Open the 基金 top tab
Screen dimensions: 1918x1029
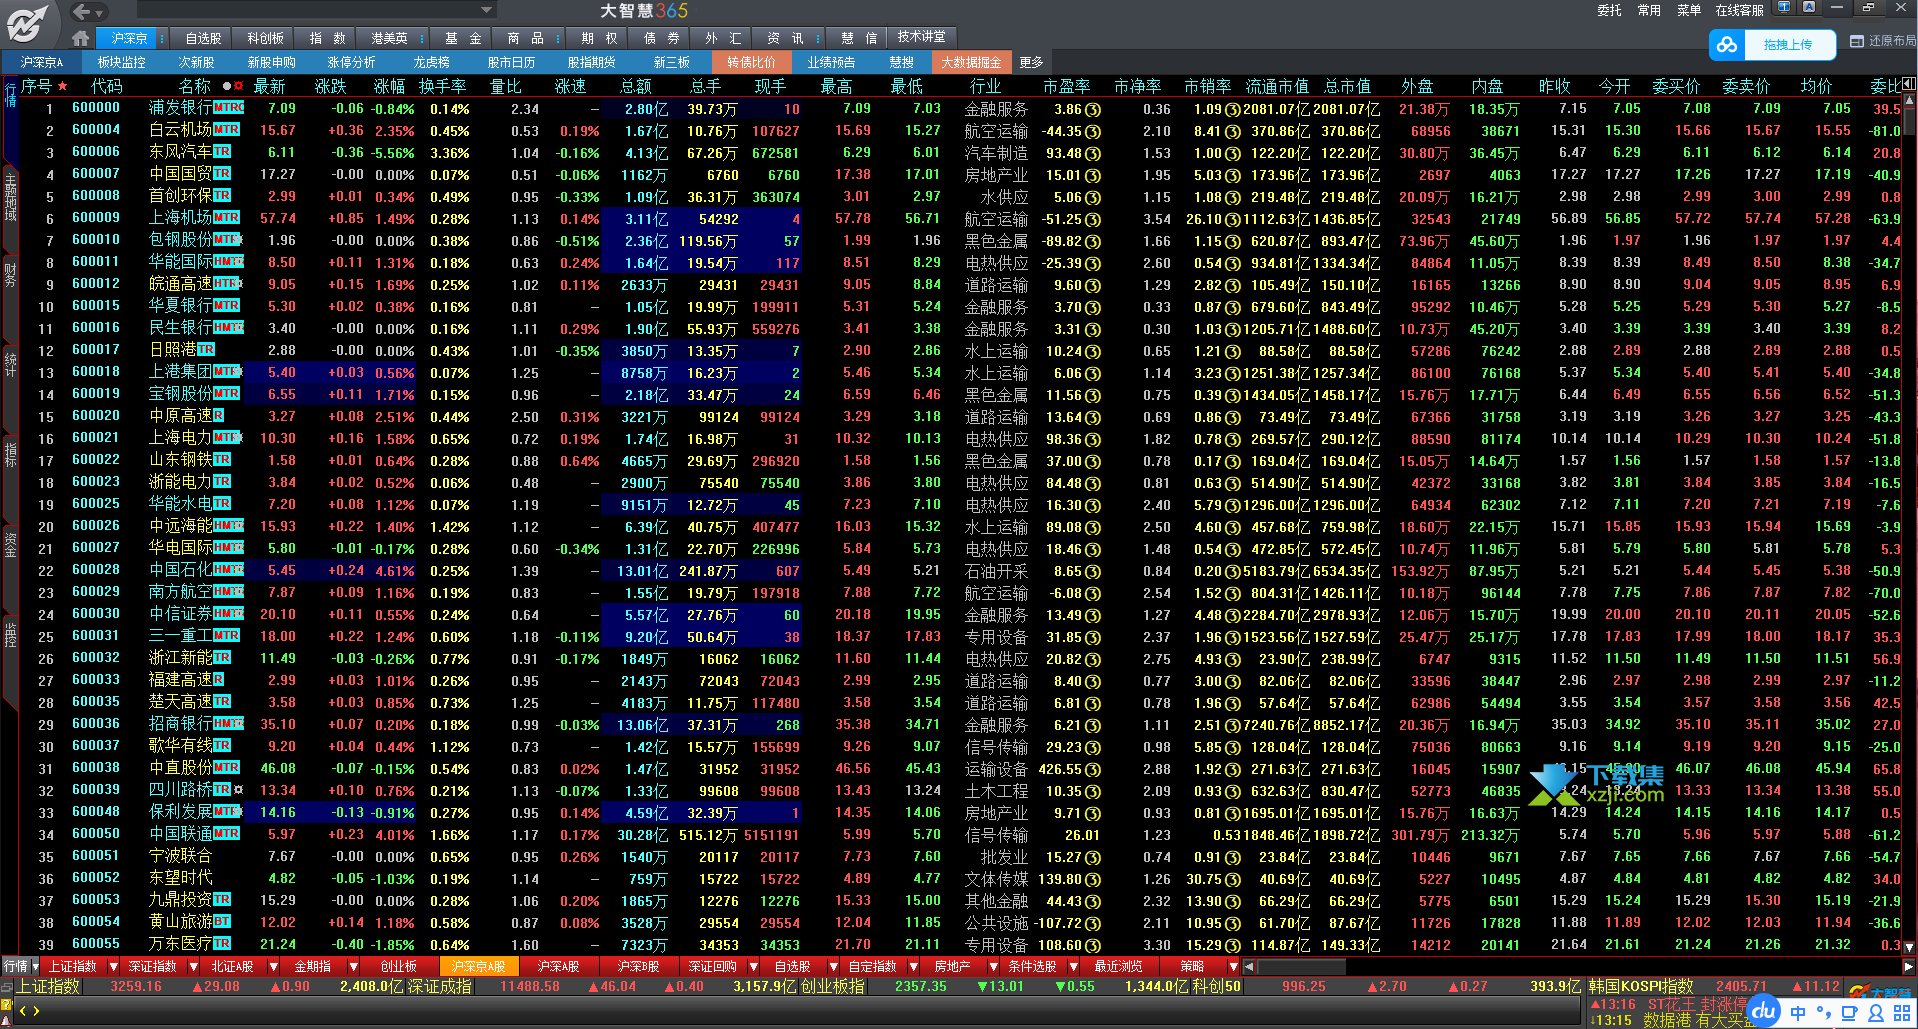[463, 38]
